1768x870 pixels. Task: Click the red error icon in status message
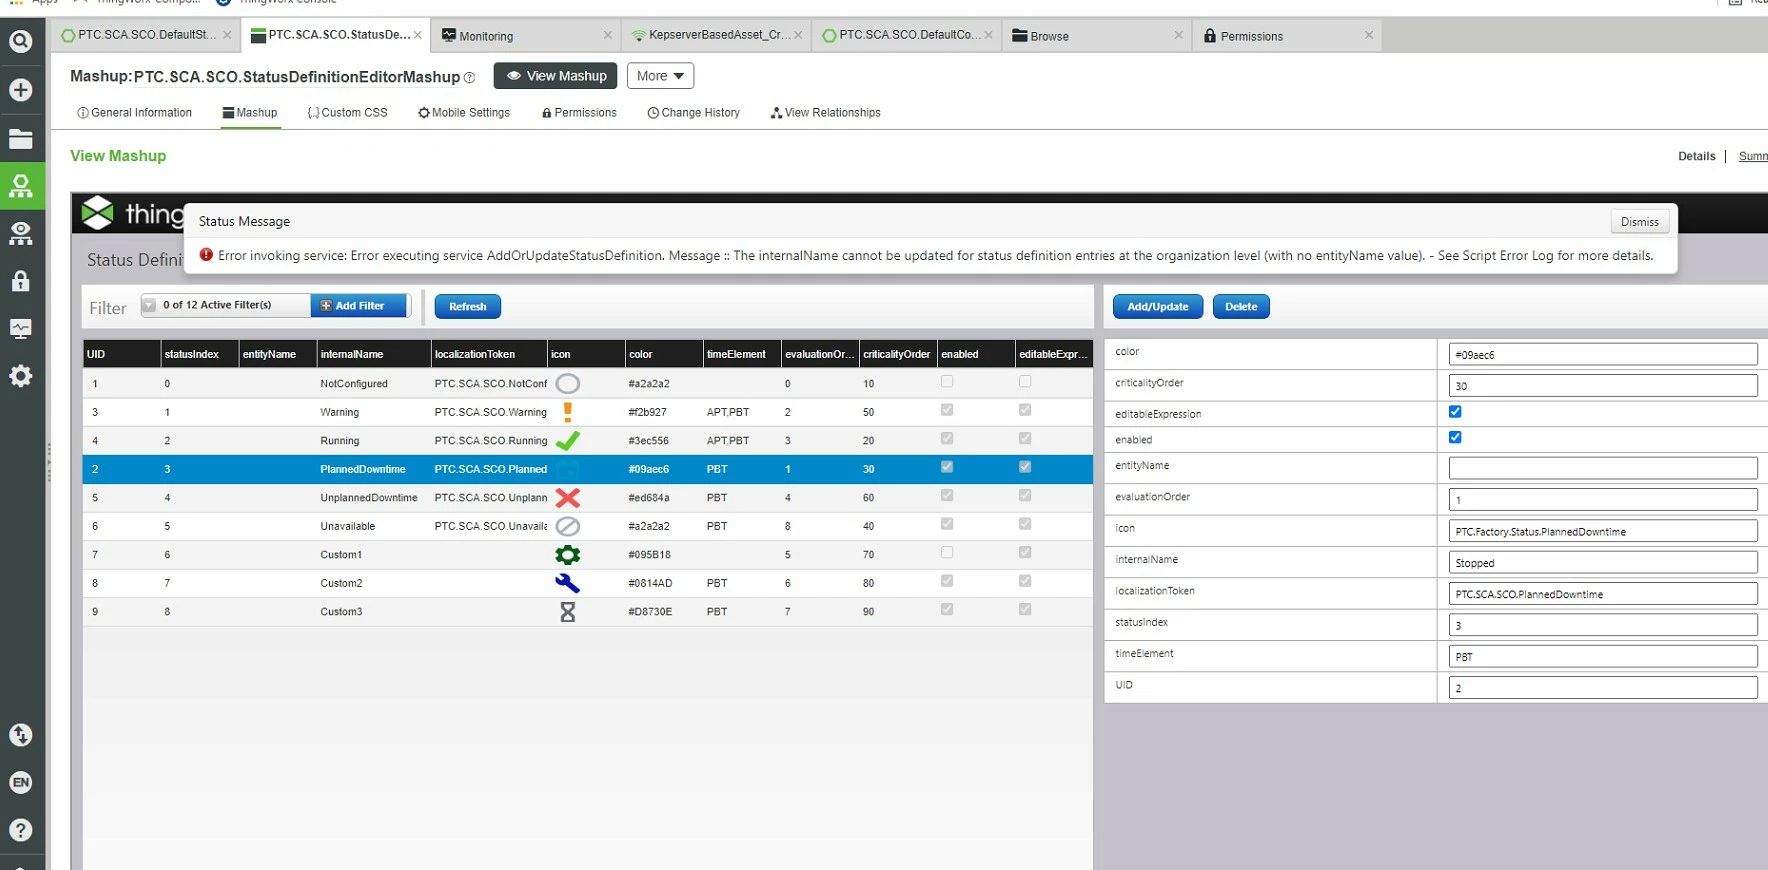pos(206,255)
